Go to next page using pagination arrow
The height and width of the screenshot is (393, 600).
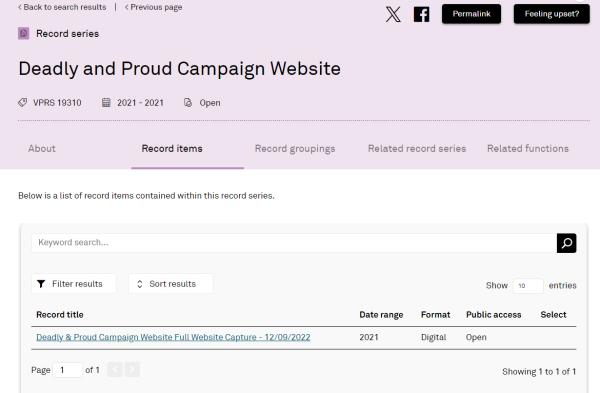coord(132,370)
